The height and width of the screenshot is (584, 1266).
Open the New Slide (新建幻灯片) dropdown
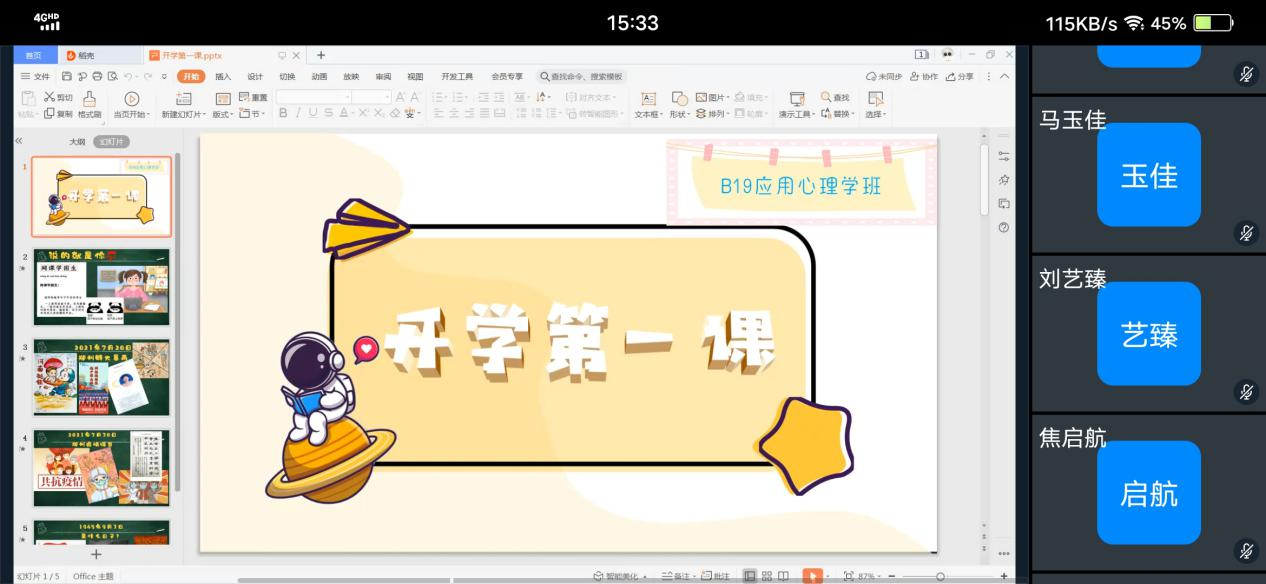coord(185,114)
